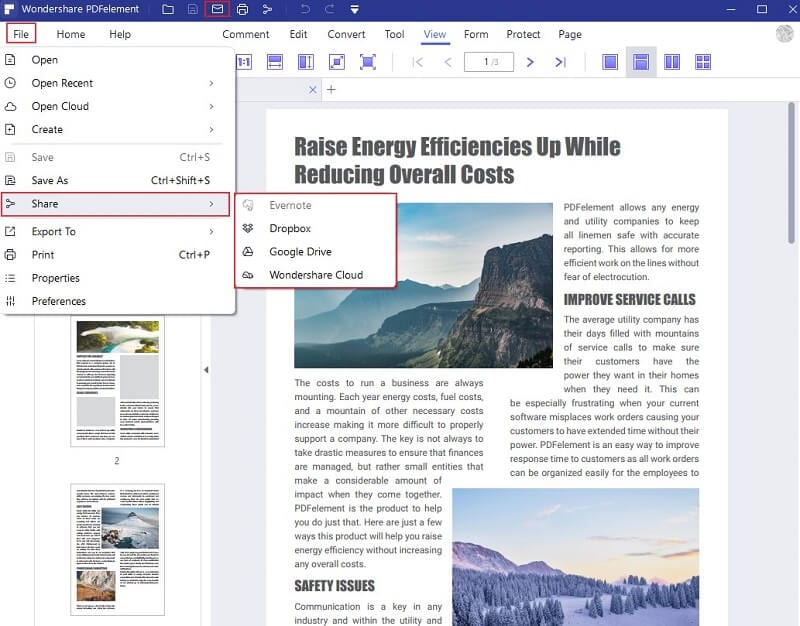
Task: Click the redo arrow icon
Action: [330, 9]
